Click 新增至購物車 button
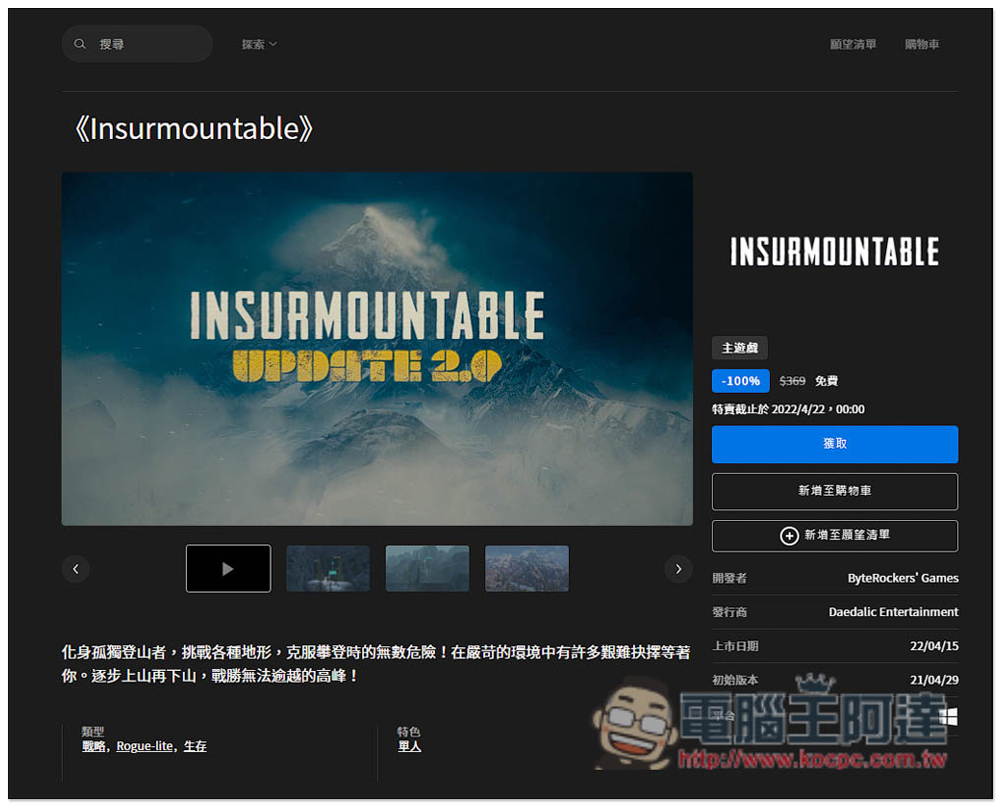The width and height of the screenshot is (1000, 808). pos(835,491)
